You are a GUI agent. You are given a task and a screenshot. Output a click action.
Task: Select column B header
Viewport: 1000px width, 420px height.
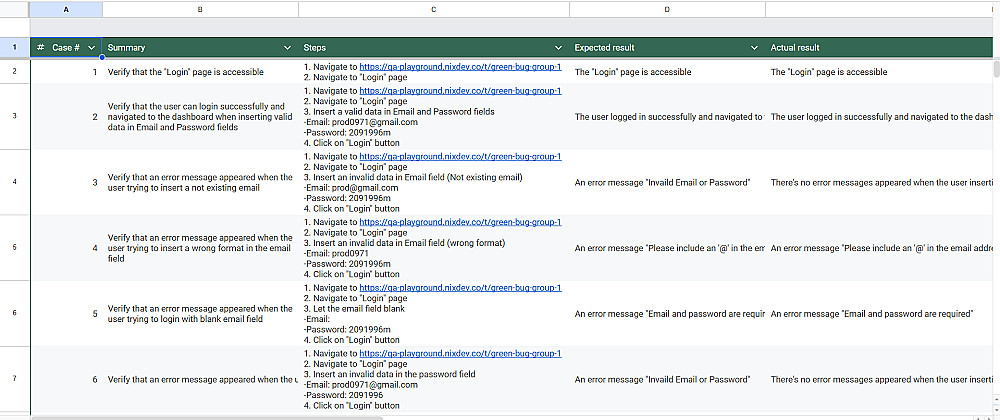[200, 9]
